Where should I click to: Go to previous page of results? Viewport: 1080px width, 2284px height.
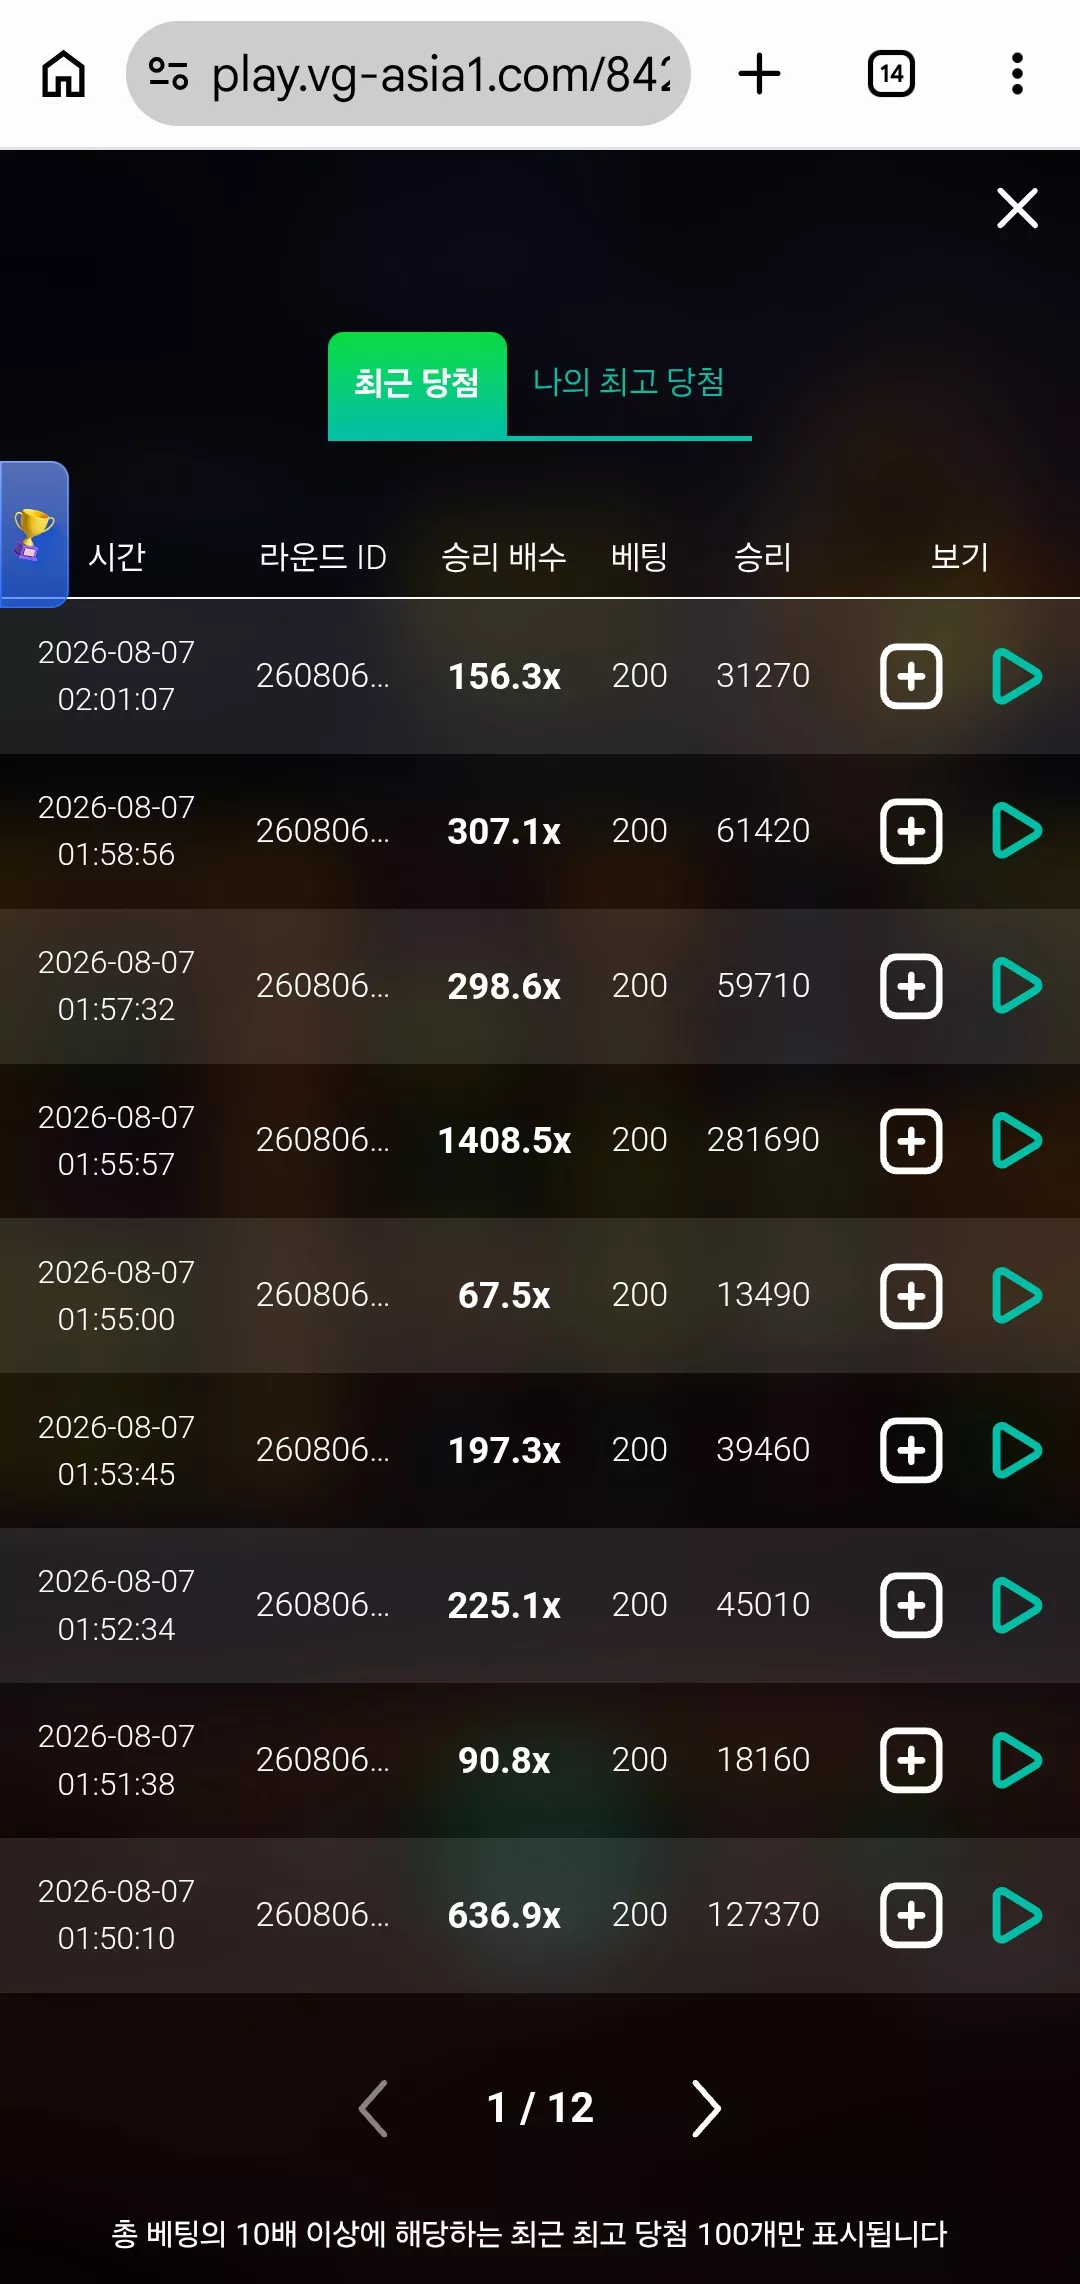pyautogui.click(x=373, y=2109)
